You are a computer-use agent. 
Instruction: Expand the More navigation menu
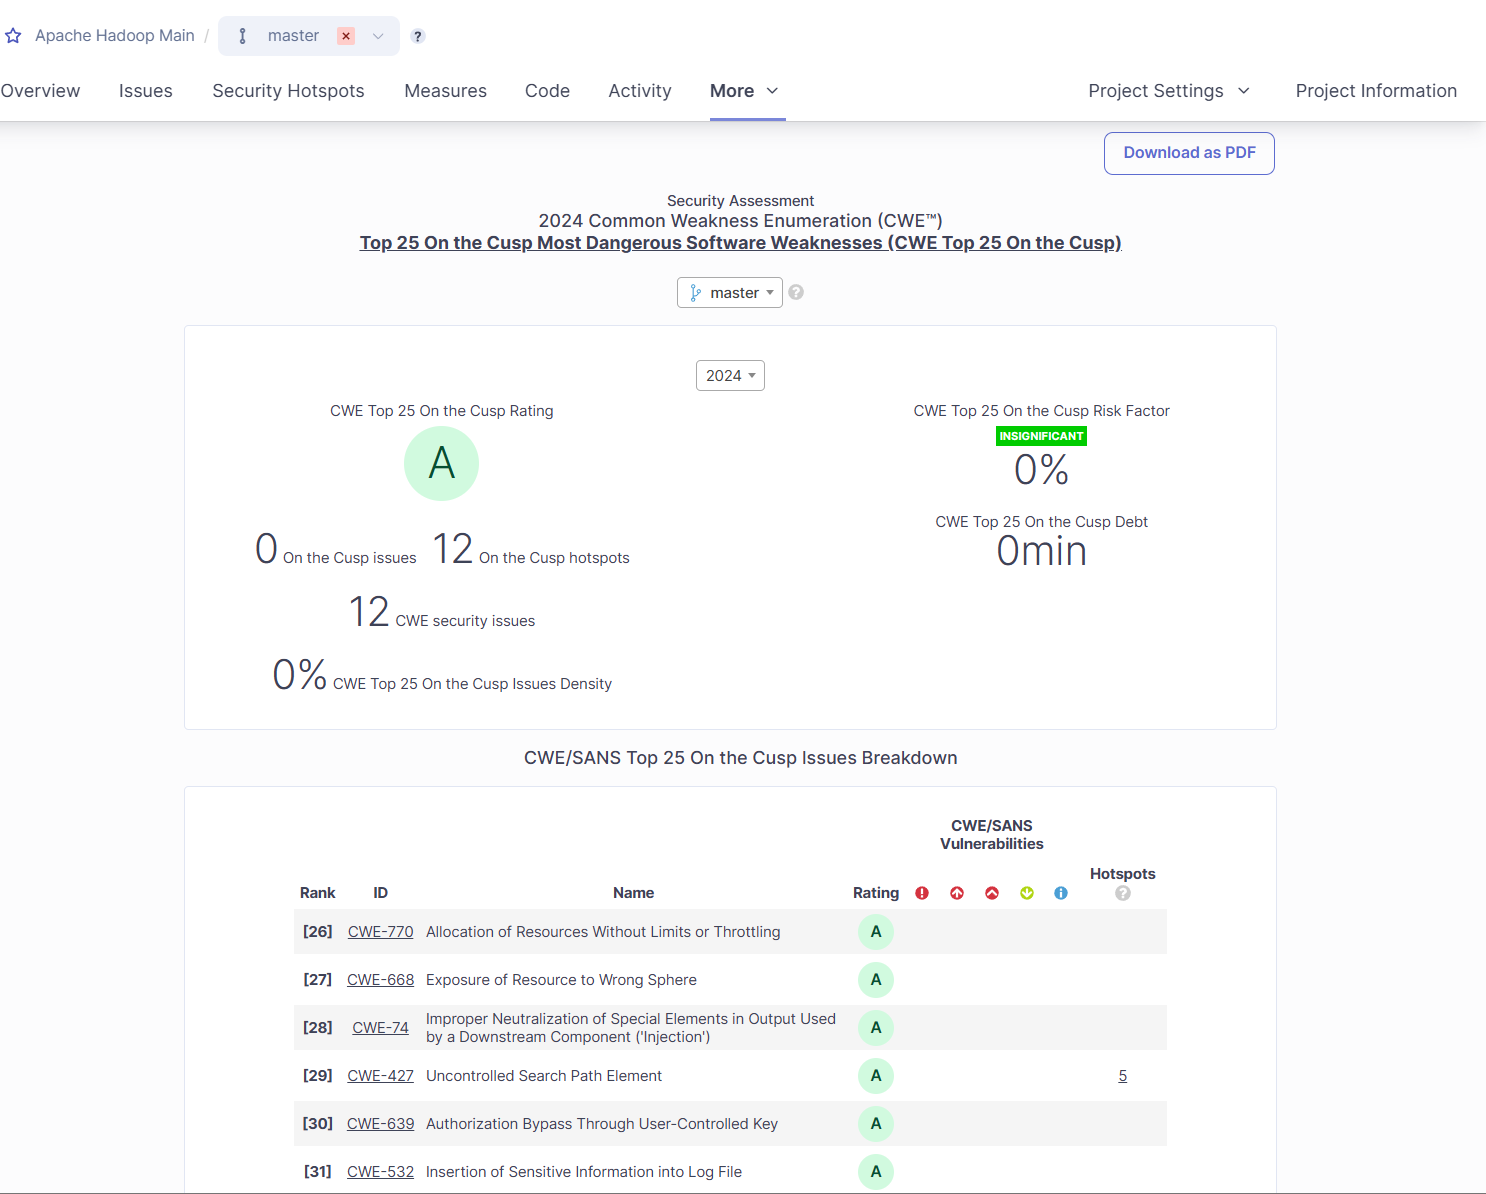pos(744,91)
